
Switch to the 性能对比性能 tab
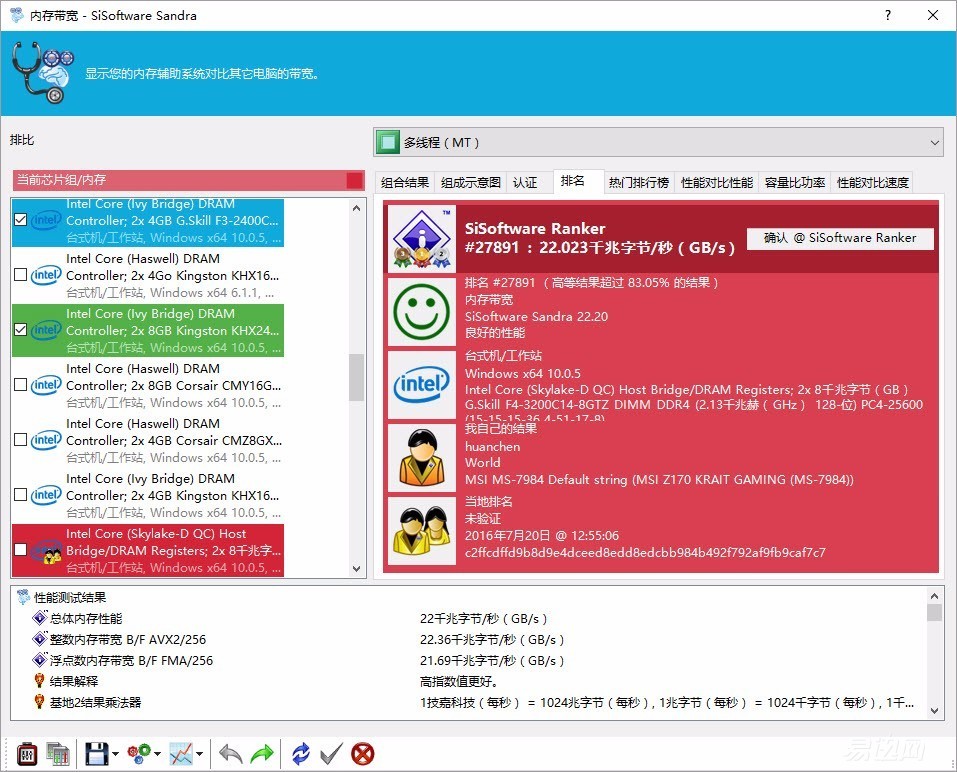717,182
